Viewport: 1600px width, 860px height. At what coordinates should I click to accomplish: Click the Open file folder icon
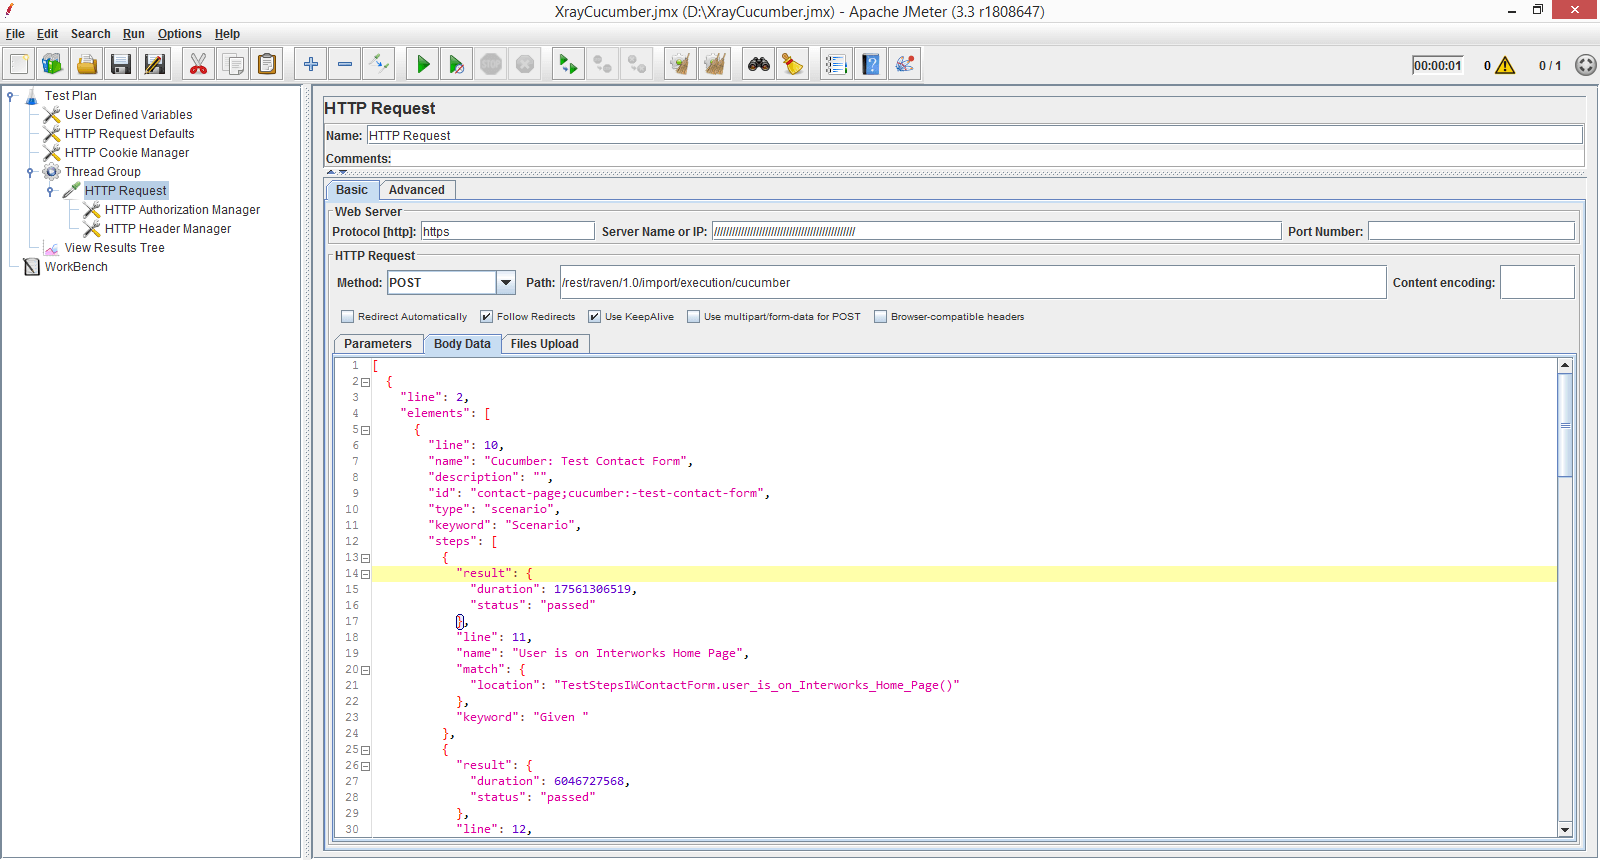click(x=87, y=64)
